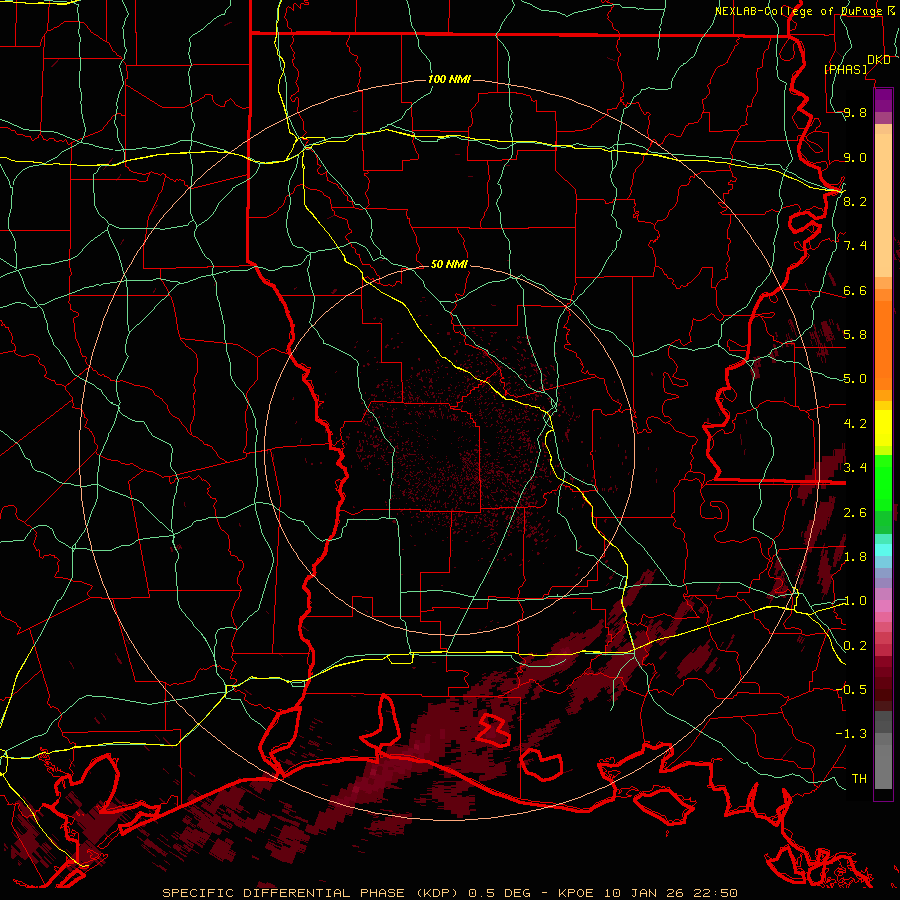The height and width of the screenshot is (900, 900).
Task: Click the 4.2 scale value
Action: tap(855, 424)
